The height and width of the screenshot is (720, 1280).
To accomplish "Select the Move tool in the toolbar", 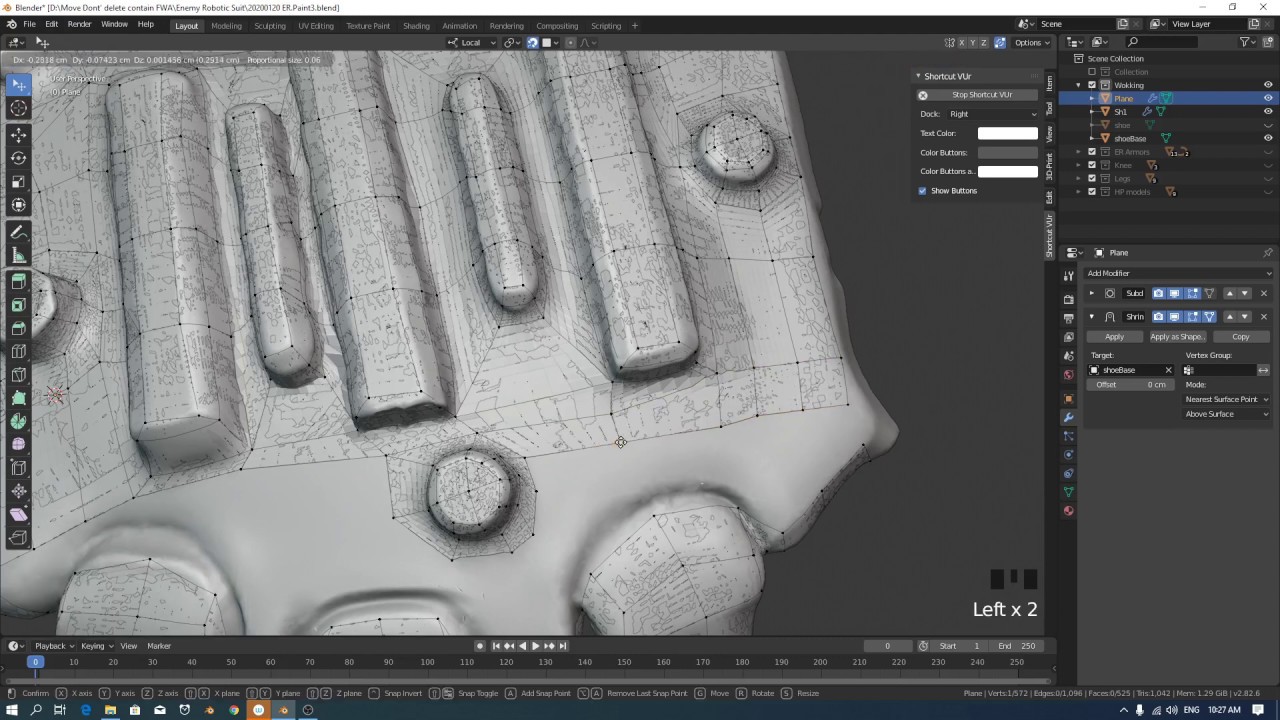I will 19,135.
